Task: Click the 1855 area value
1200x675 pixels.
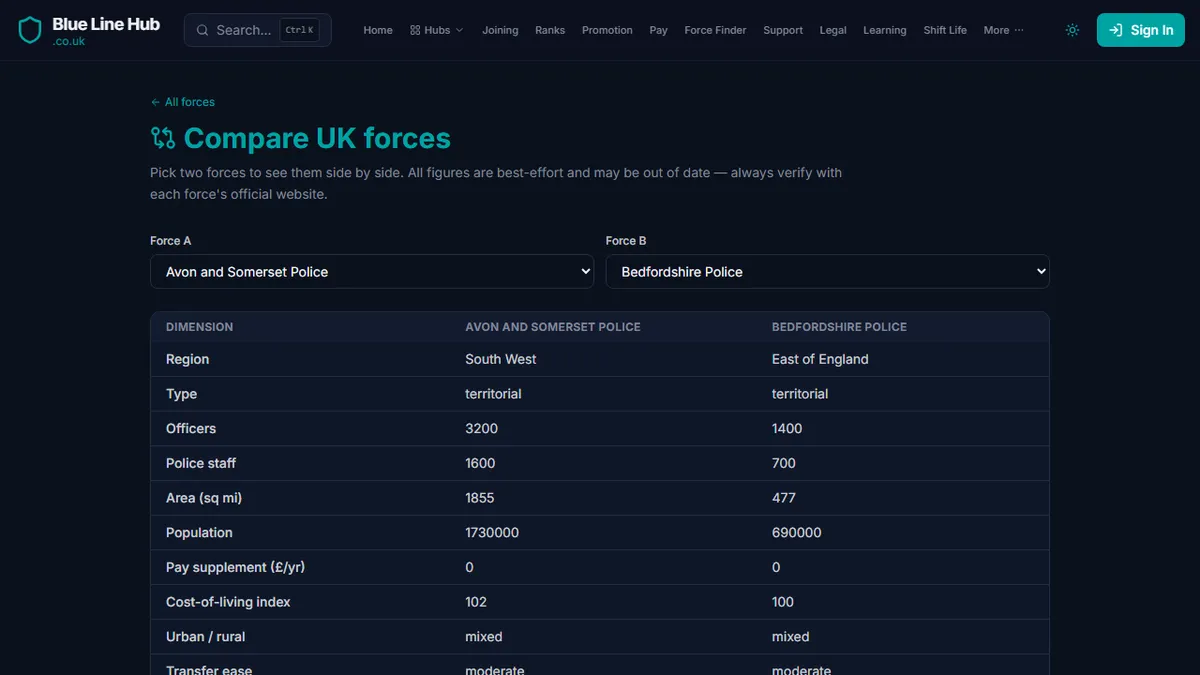Action: pyautogui.click(x=480, y=498)
